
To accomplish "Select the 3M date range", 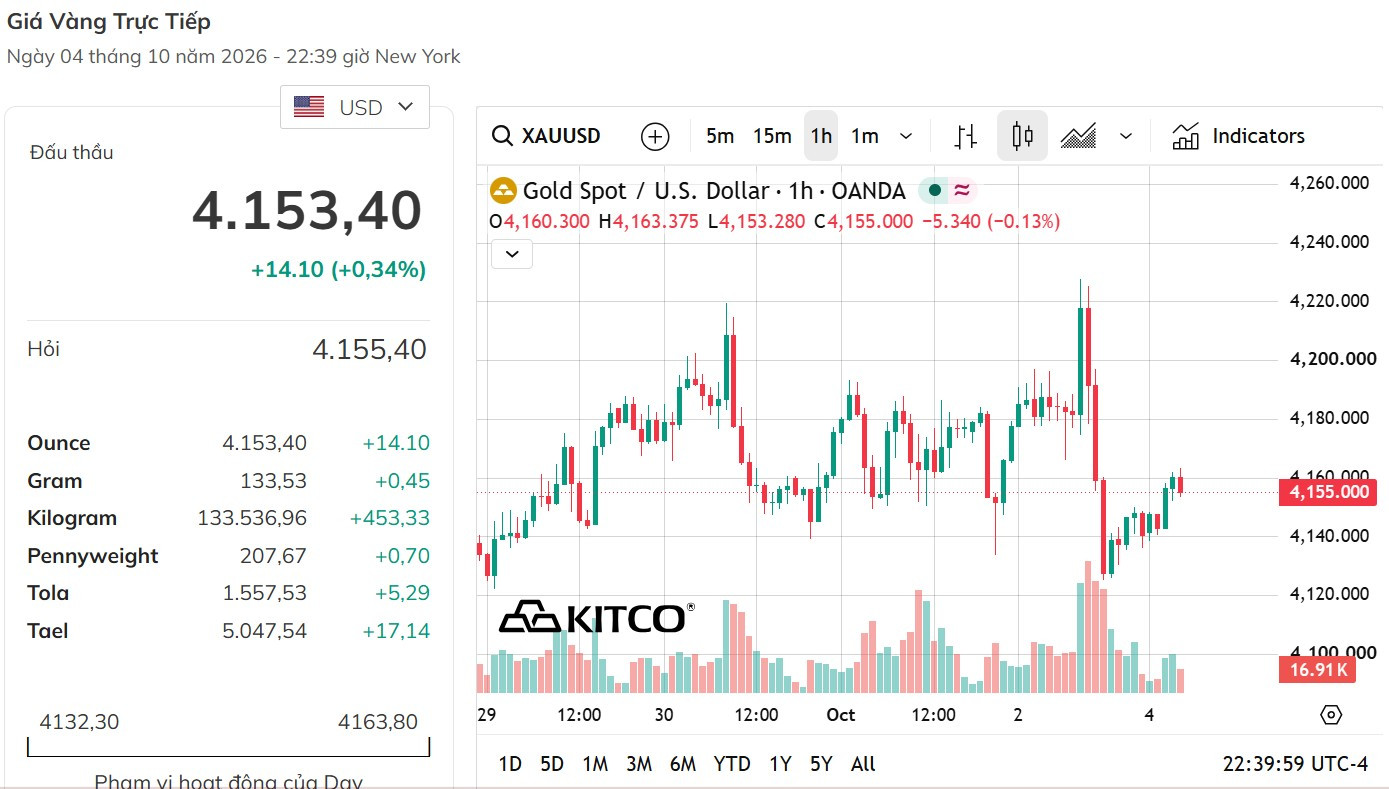I will click(639, 764).
